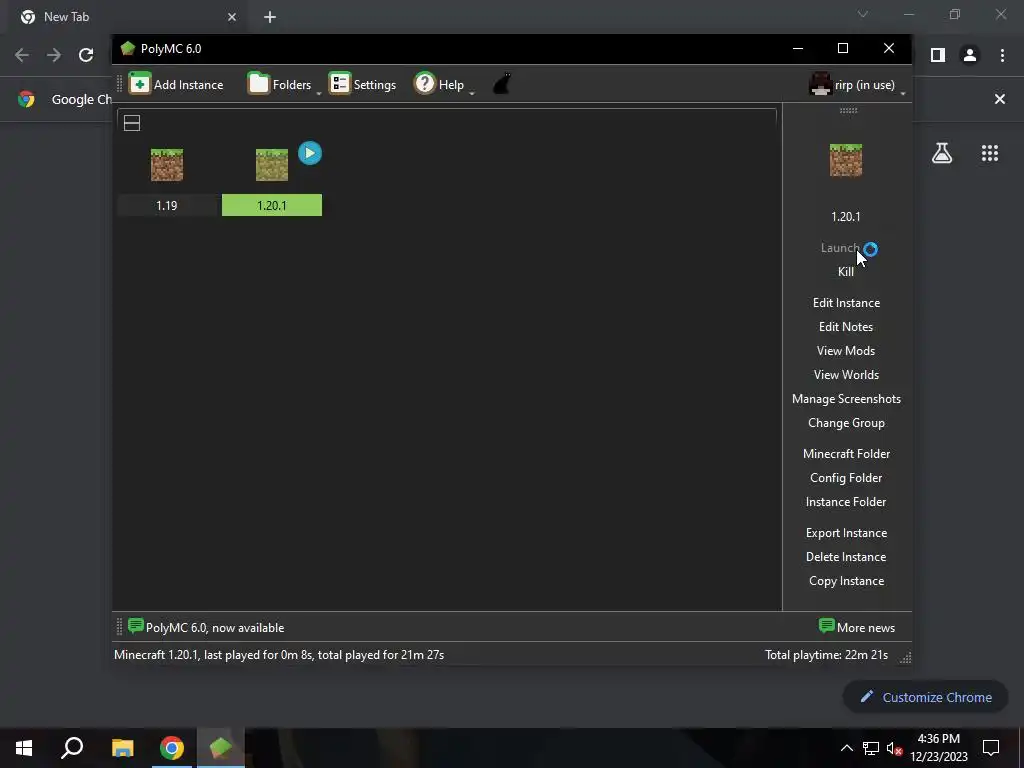
Task: Click the grass block icon in the side panel
Action: [x=846, y=160]
